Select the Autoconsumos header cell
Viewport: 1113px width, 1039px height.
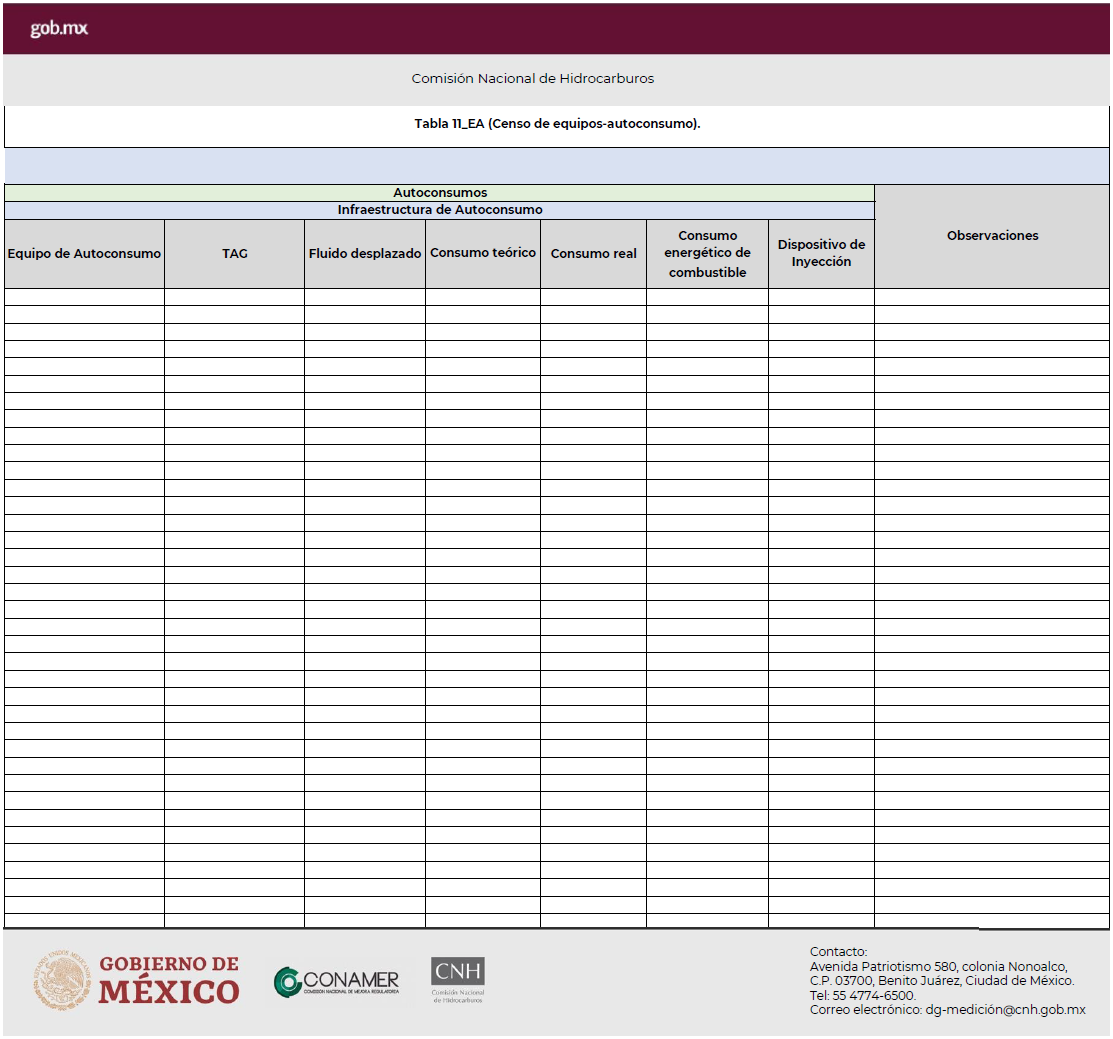coord(439,193)
